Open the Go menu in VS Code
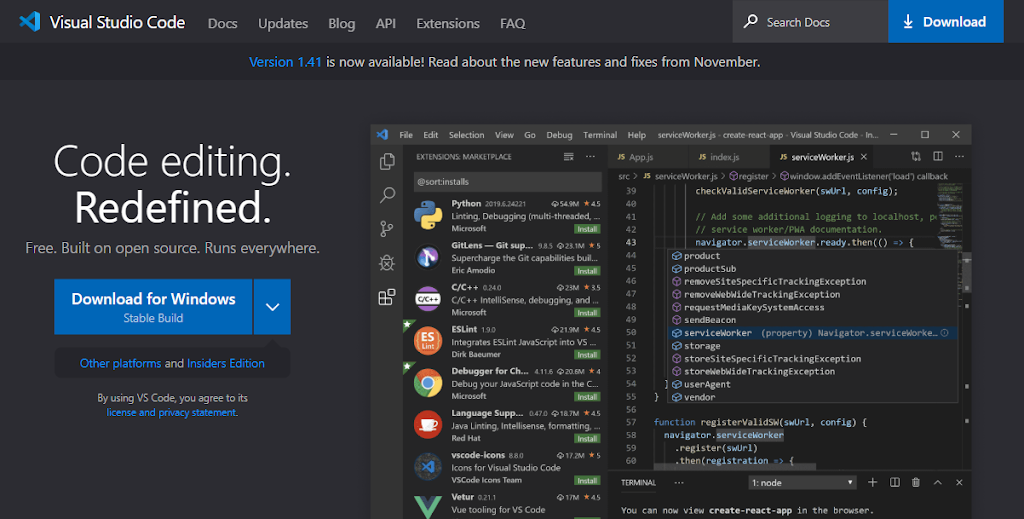 click(x=530, y=135)
